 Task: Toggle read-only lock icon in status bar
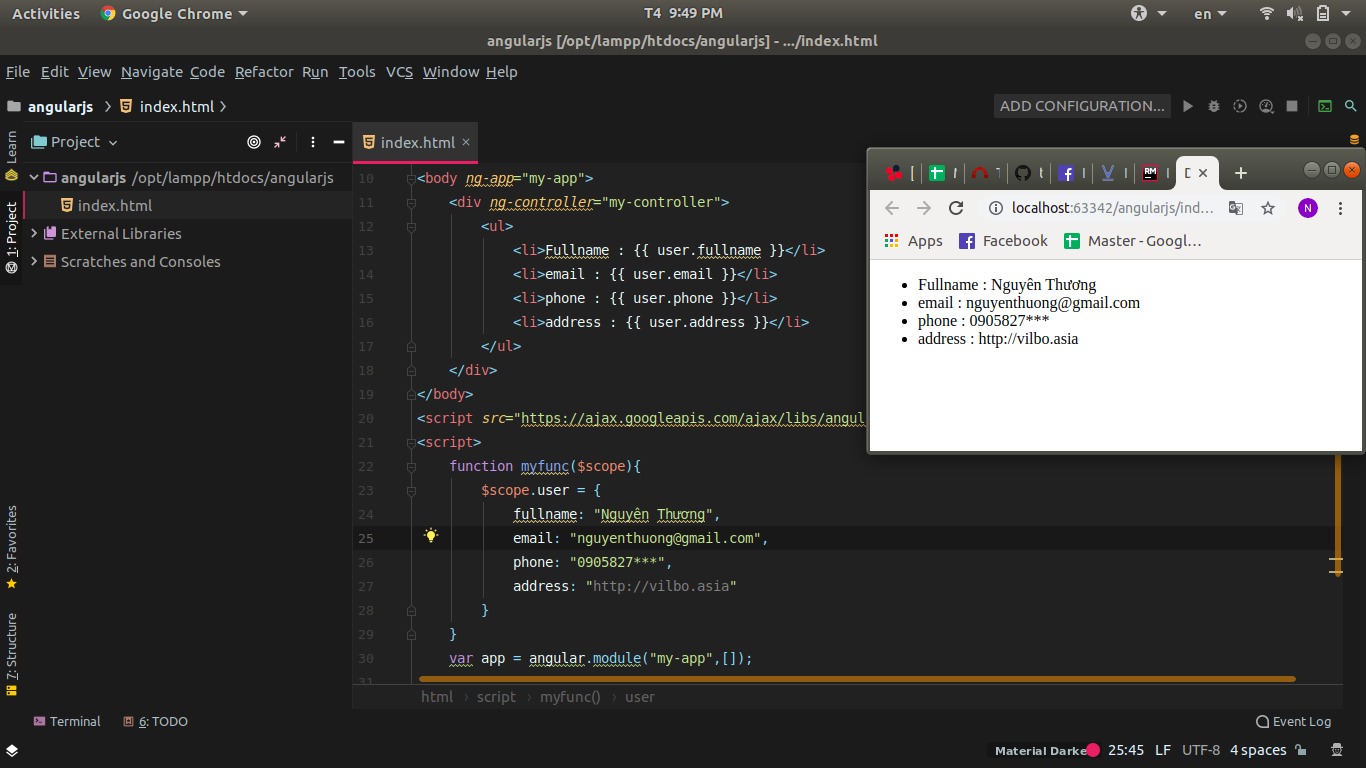[1301, 750]
